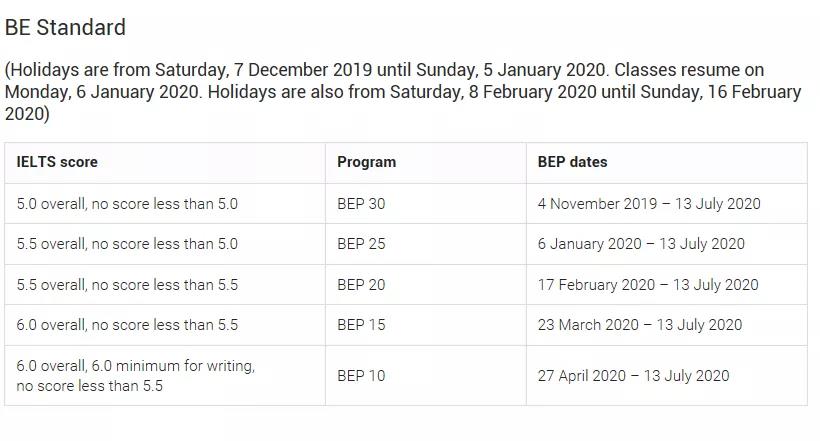Click the BEP 30 program cell
Image resolution: width=820 pixels, height=441 pixels.
361,204
